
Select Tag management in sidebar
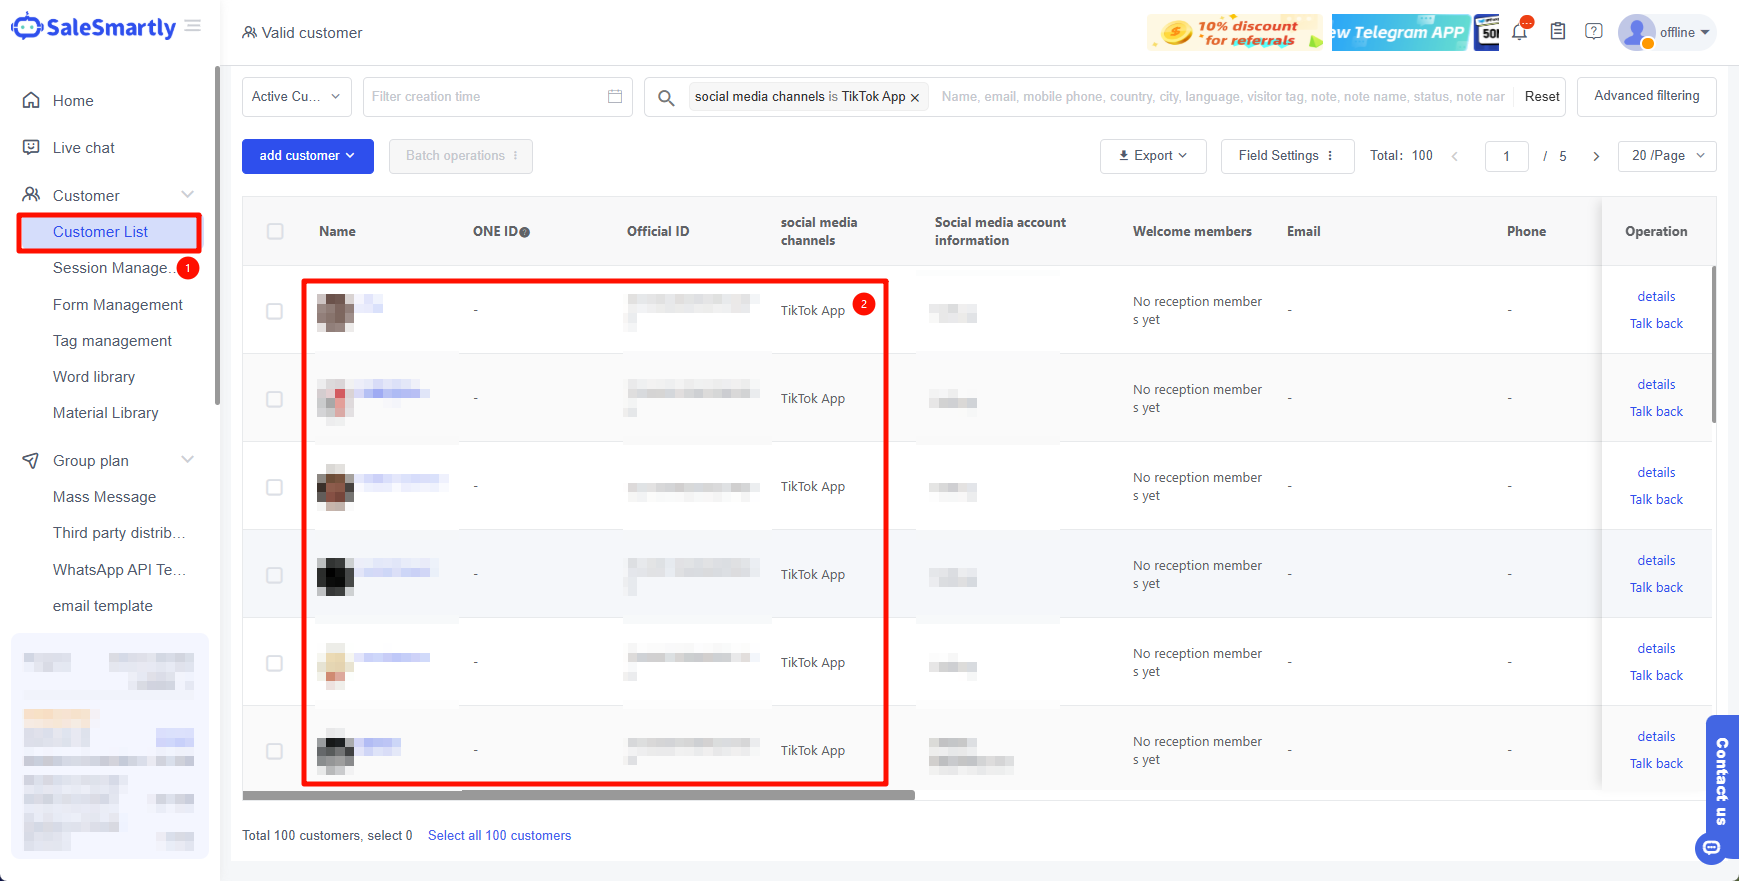[112, 341]
